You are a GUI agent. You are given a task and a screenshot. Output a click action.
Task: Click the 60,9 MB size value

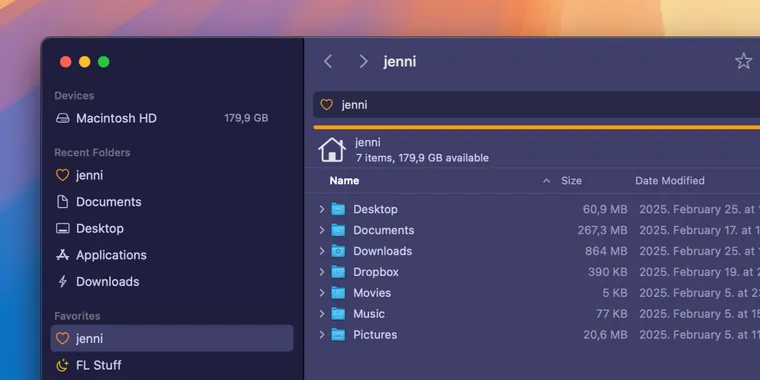pyautogui.click(x=605, y=209)
